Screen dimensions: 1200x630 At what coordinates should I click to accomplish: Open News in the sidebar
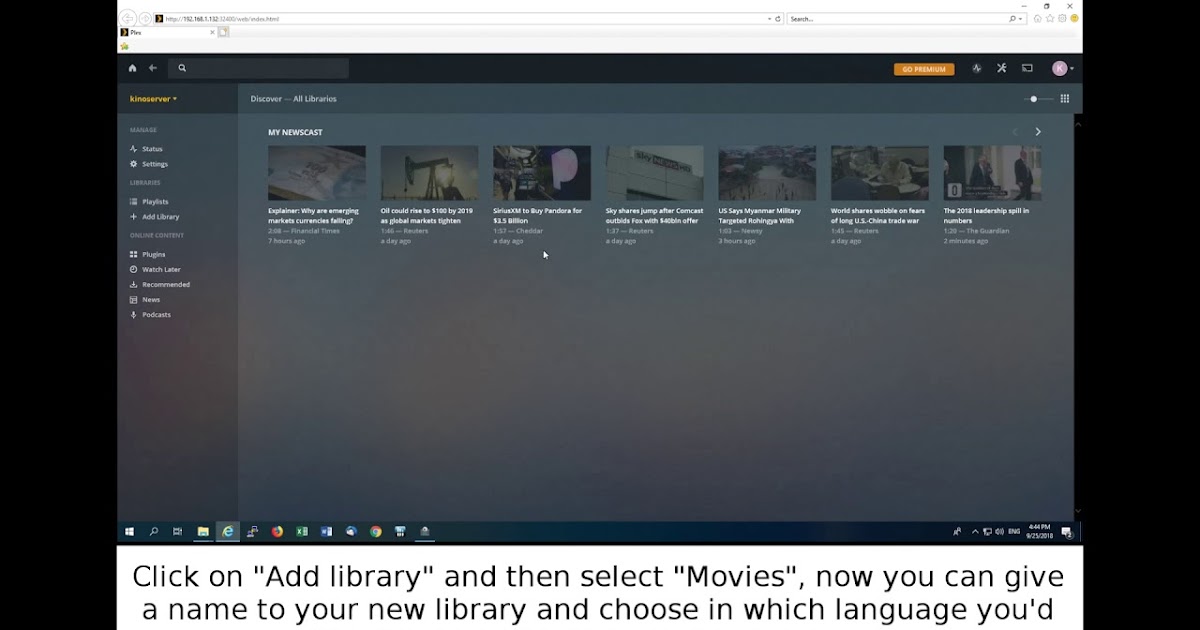[x=151, y=300]
